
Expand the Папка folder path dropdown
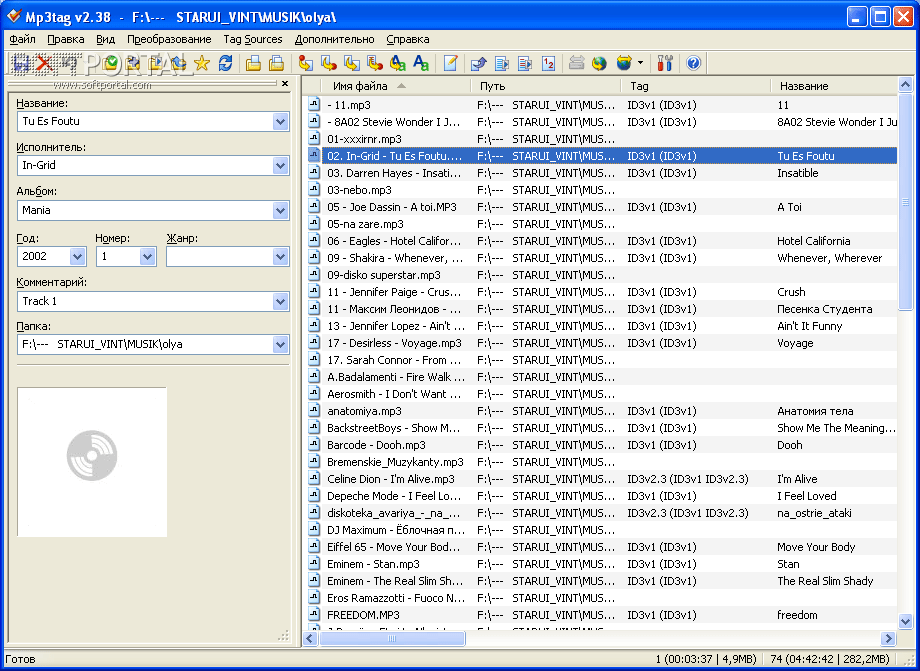pyautogui.click(x=280, y=344)
